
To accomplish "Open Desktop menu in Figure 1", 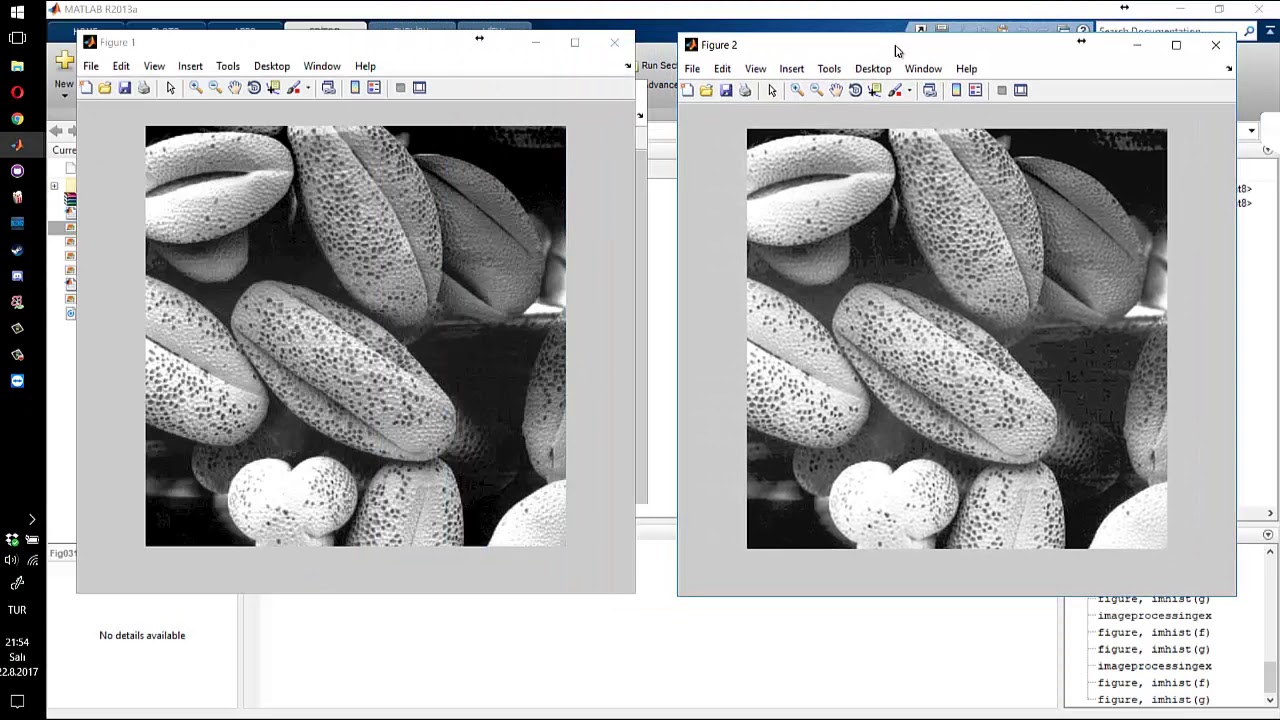I will tap(272, 66).
